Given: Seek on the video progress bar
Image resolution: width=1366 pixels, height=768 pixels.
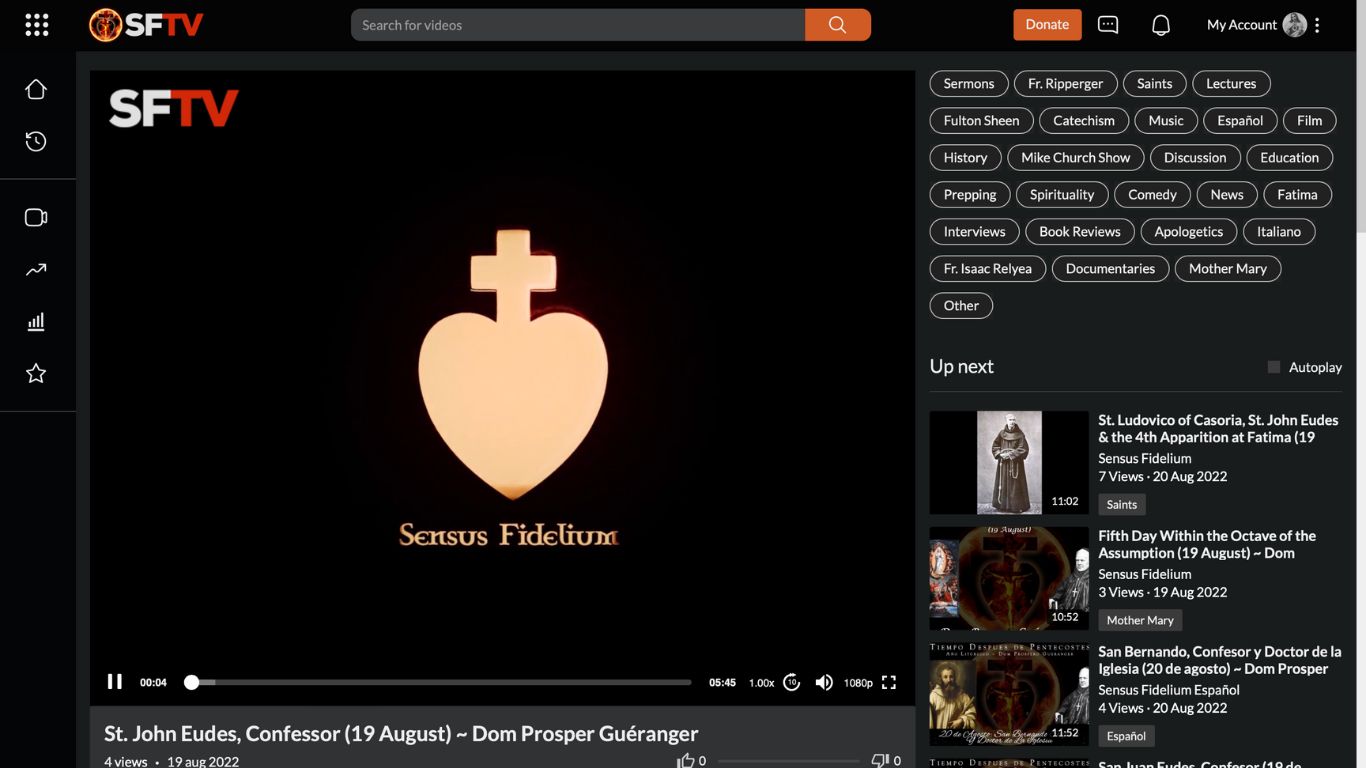Looking at the screenshot, I should point(440,682).
